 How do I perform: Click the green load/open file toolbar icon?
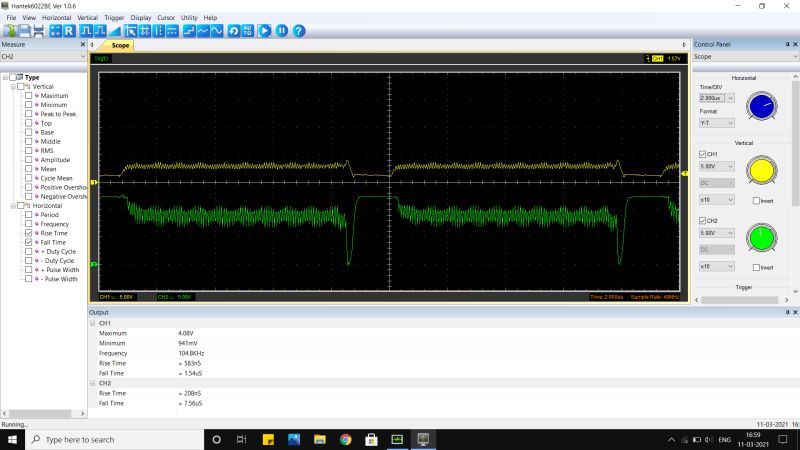[10, 31]
